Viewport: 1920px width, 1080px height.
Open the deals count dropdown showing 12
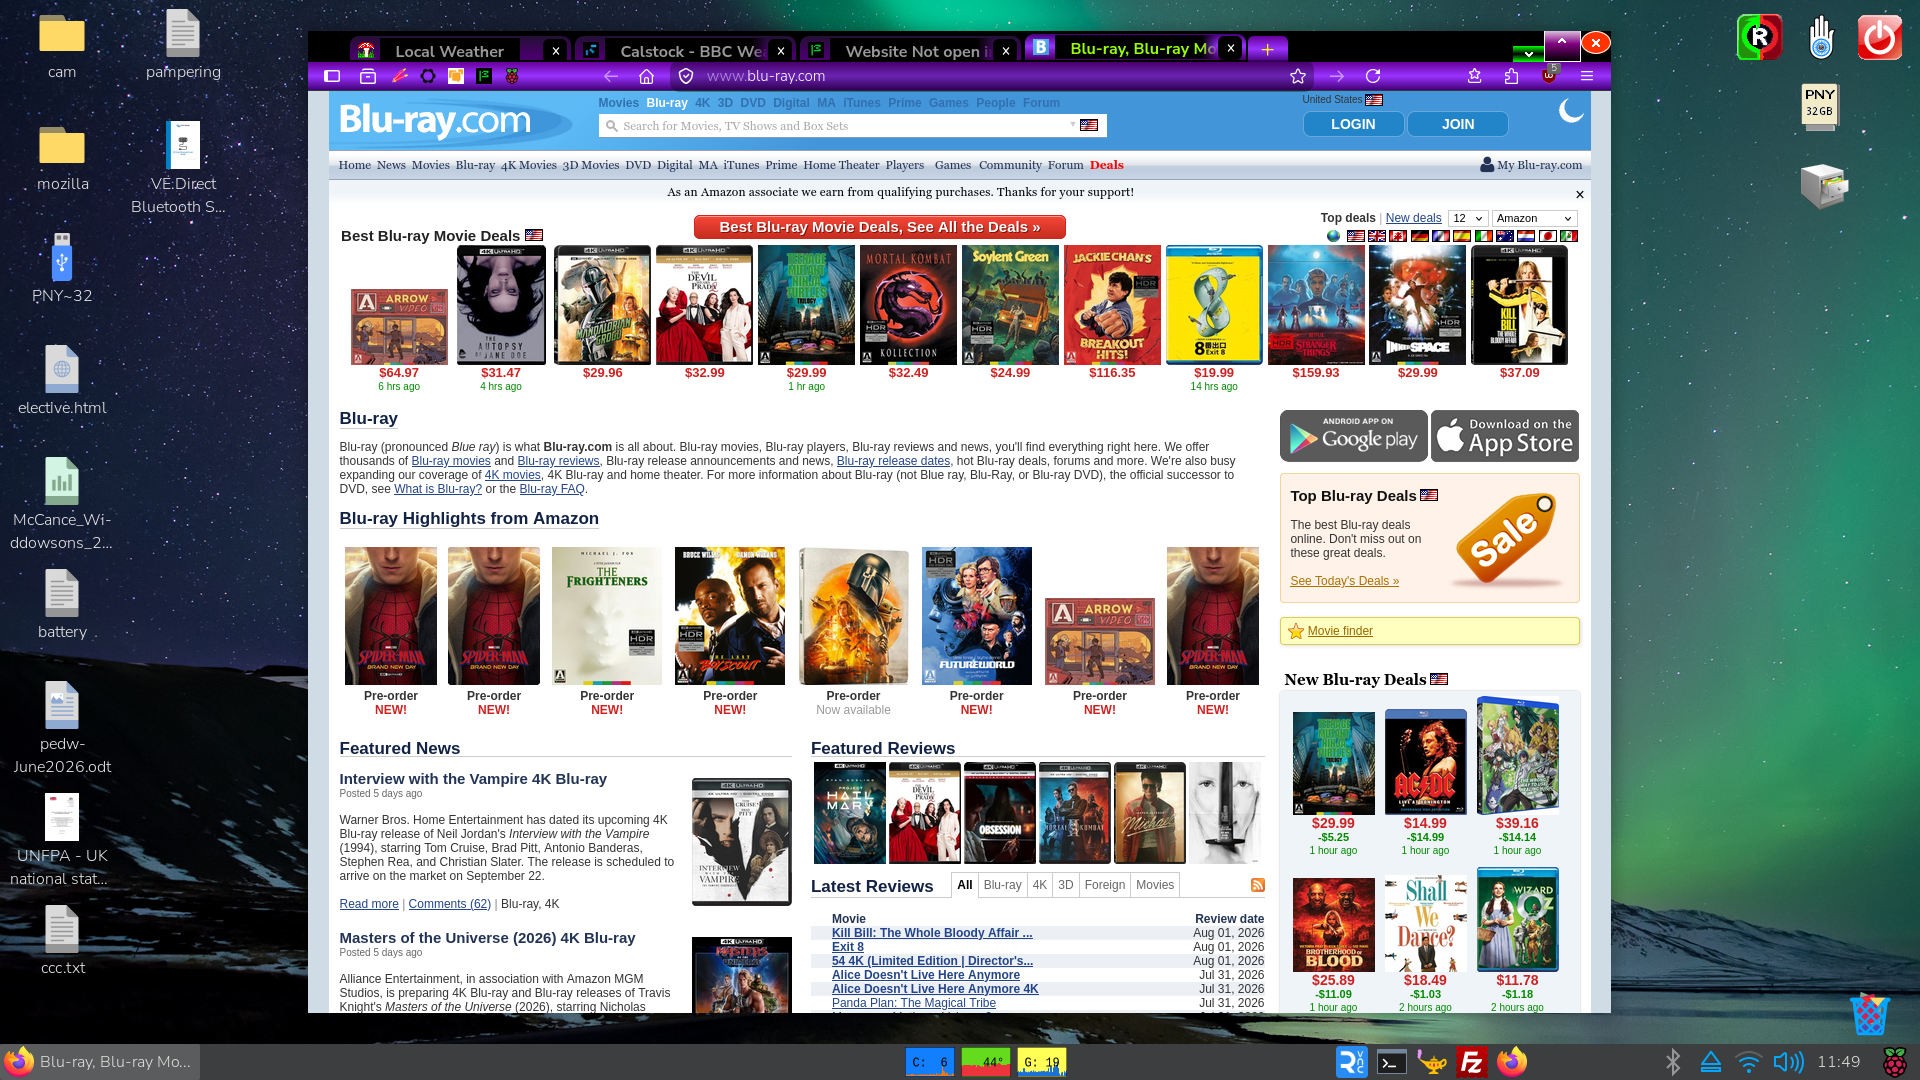point(1468,218)
